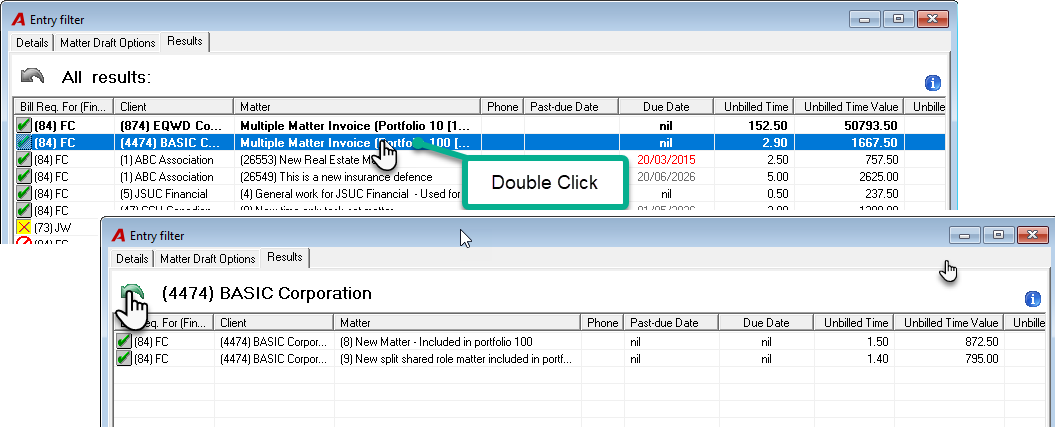Sort by Unbilled Time Value in All results window

click(x=850, y=107)
